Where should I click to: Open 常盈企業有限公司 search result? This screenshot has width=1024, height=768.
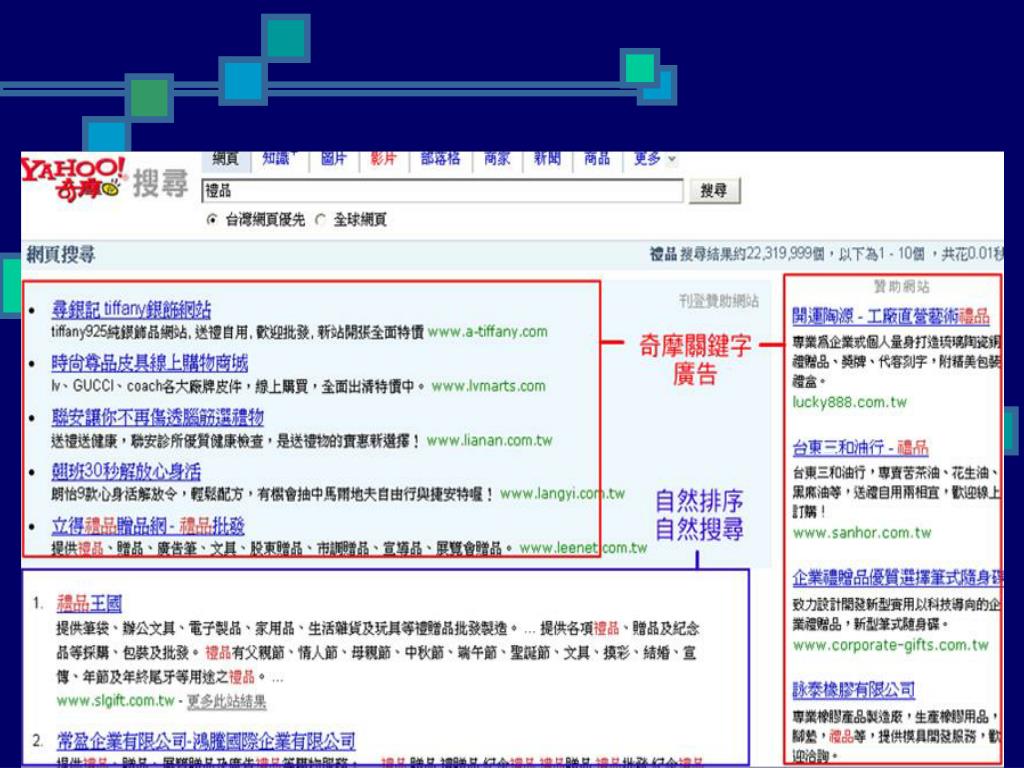[x=206, y=741]
